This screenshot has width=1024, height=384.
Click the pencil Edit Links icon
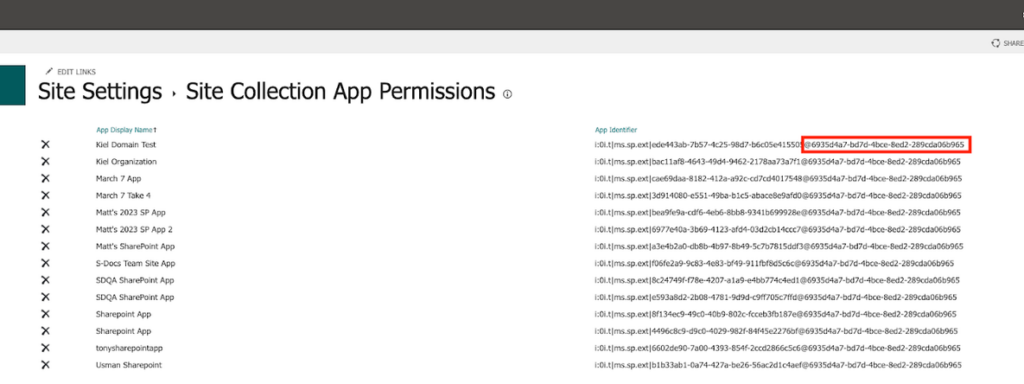coord(49,71)
